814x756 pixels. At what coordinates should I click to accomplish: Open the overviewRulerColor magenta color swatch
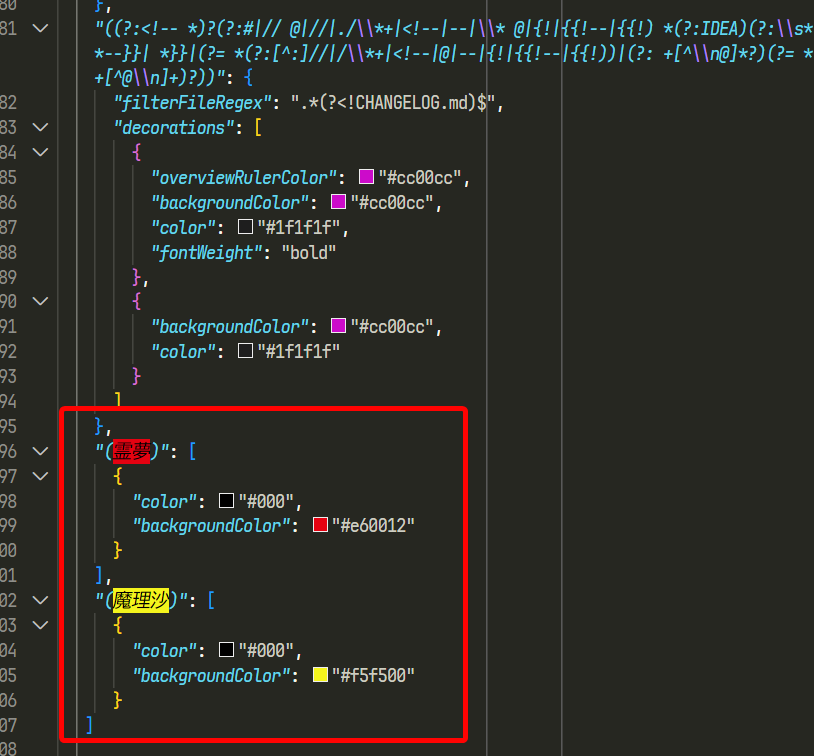pyautogui.click(x=366, y=177)
